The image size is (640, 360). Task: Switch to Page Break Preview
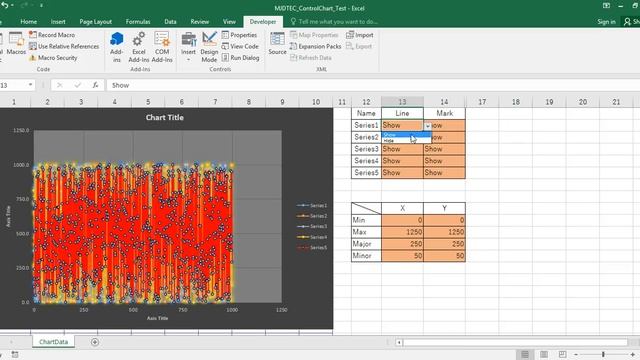pyautogui.click(x=562, y=354)
